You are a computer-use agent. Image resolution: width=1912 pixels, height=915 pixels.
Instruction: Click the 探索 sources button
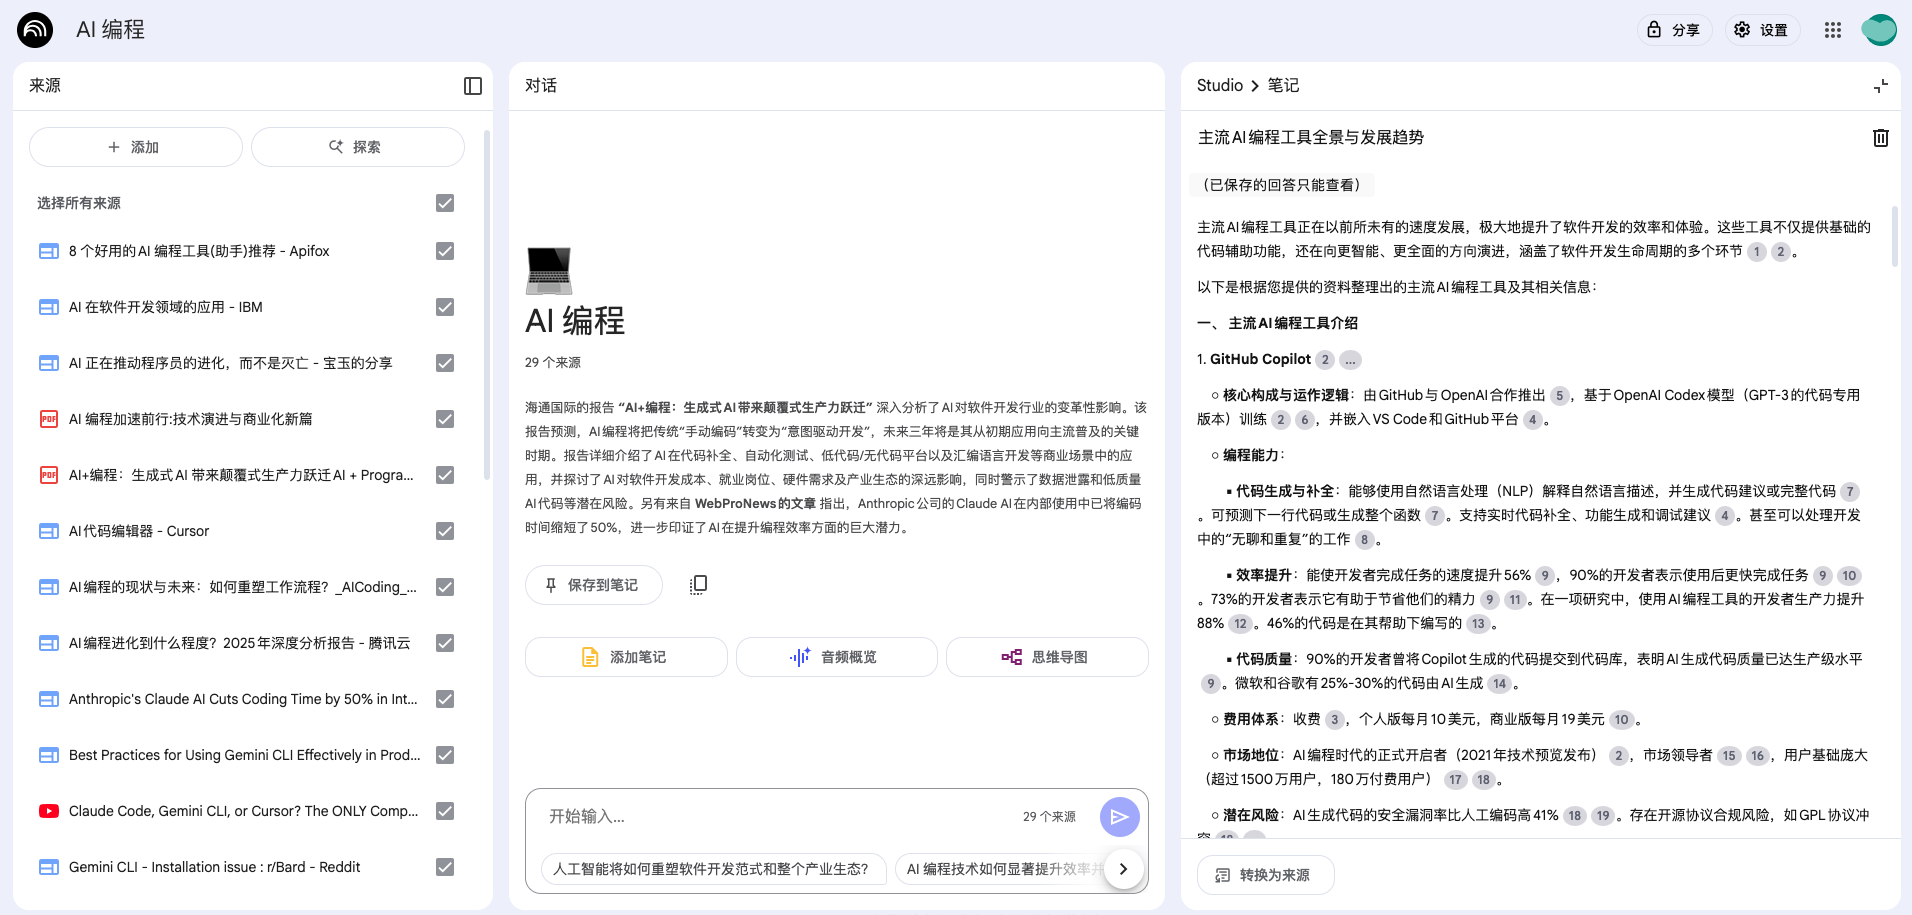(x=358, y=147)
